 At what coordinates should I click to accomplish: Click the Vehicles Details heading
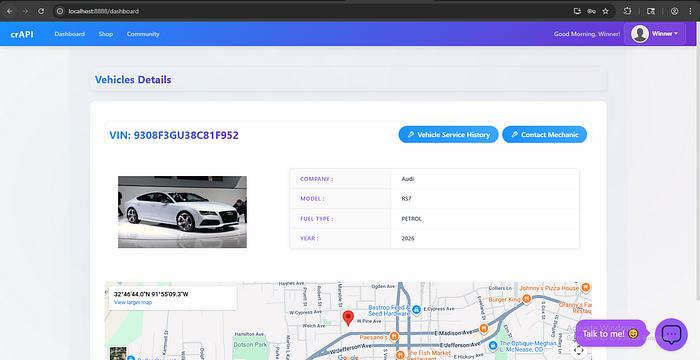(x=133, y=80)
